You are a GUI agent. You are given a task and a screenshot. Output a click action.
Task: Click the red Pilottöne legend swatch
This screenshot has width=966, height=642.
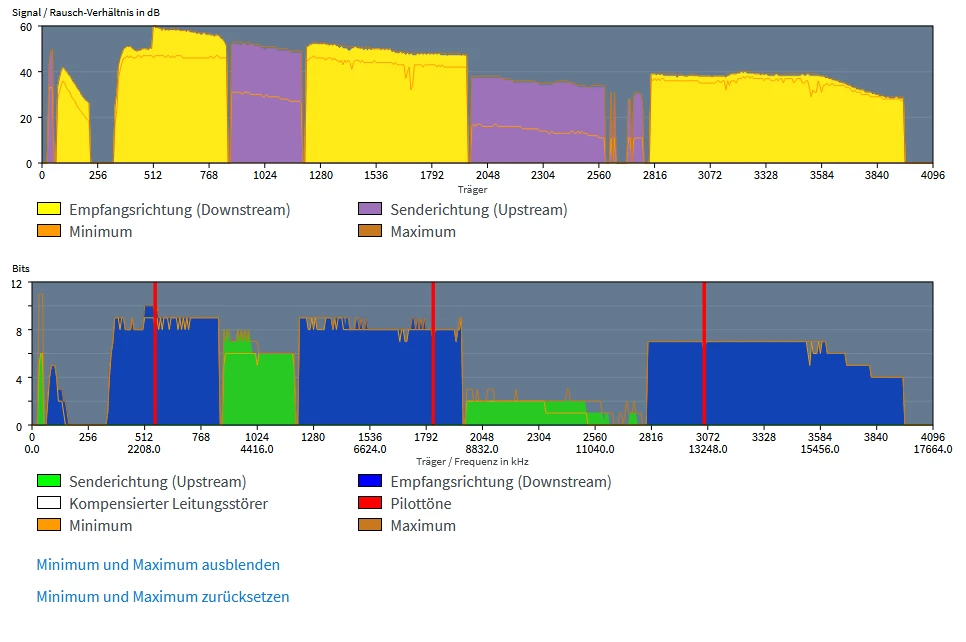(x=370, y=503)
